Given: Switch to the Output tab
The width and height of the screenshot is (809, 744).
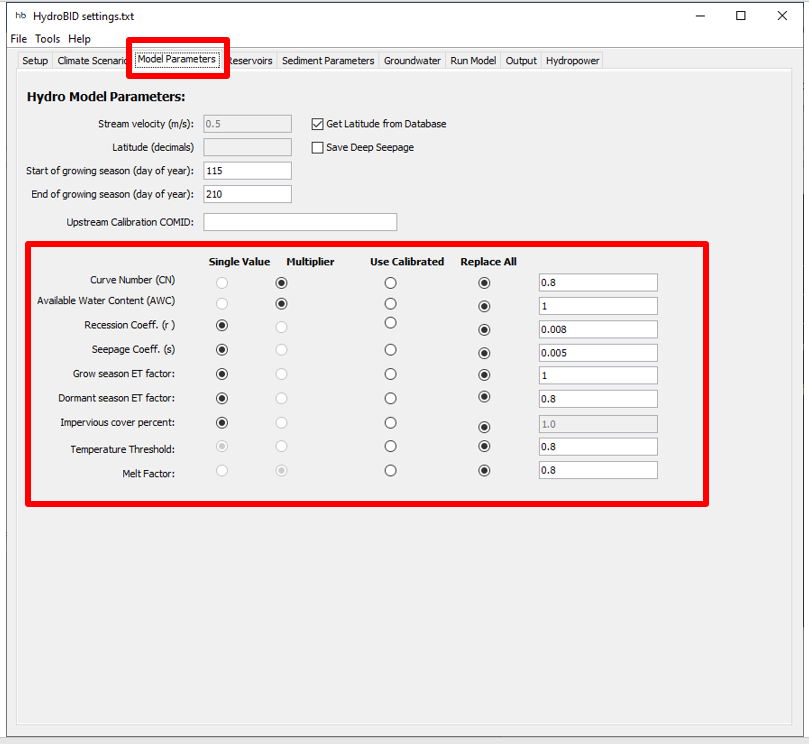Looking at the screenshot, I should pos(521,61).
